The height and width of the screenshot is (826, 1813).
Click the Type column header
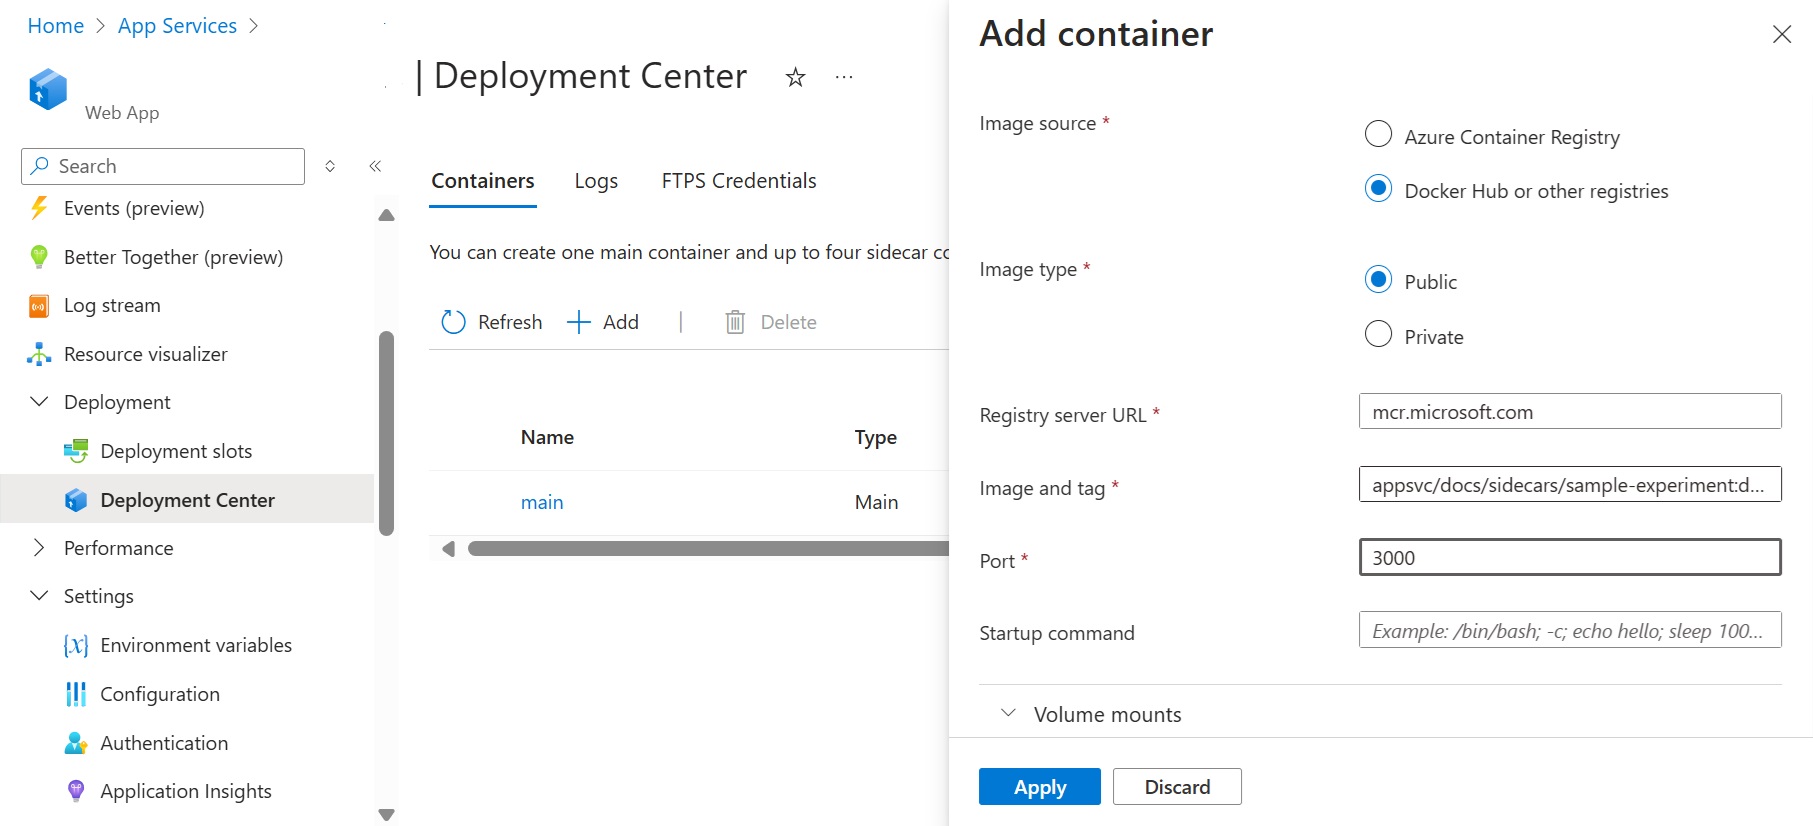click(x=876, y=437)
